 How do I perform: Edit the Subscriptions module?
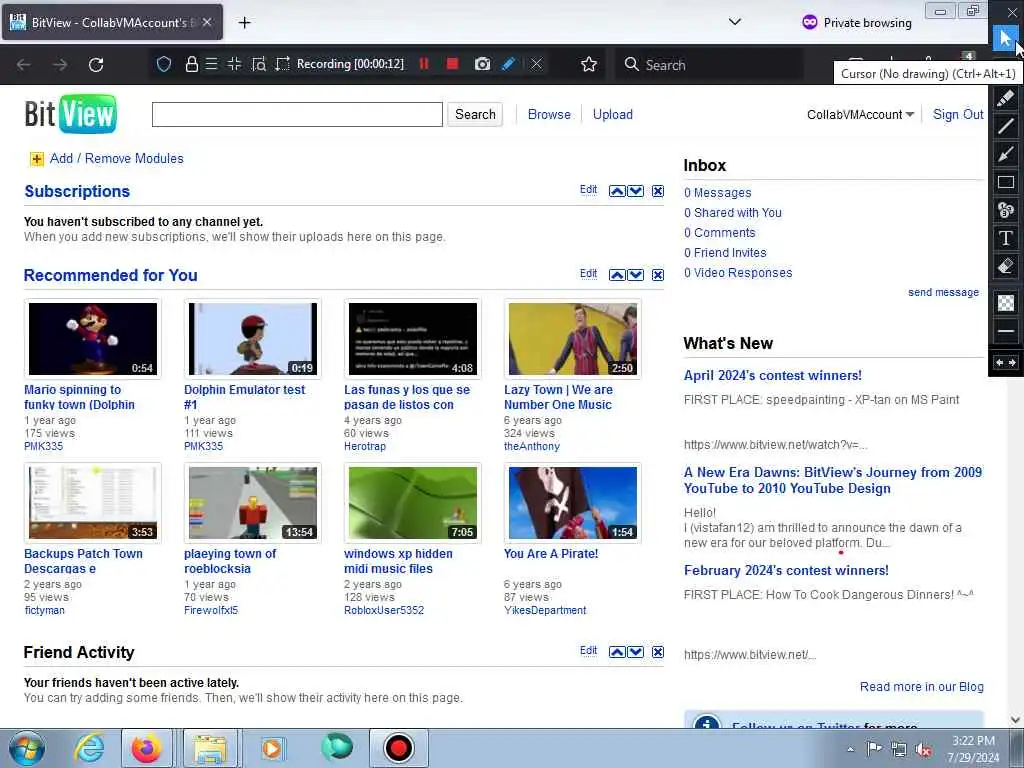pyautogui.click(x=588, y=189)
